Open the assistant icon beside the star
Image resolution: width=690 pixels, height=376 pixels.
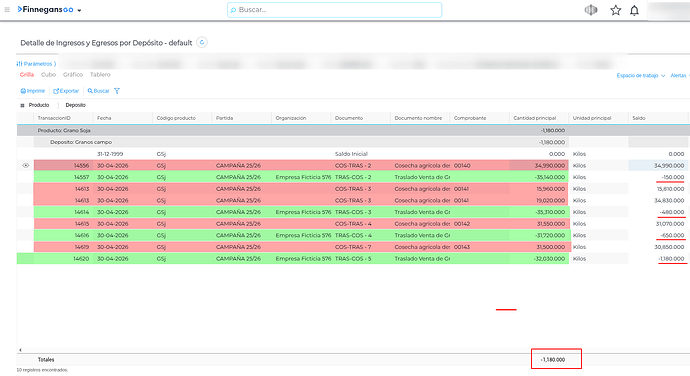click(x=591, y=10)
